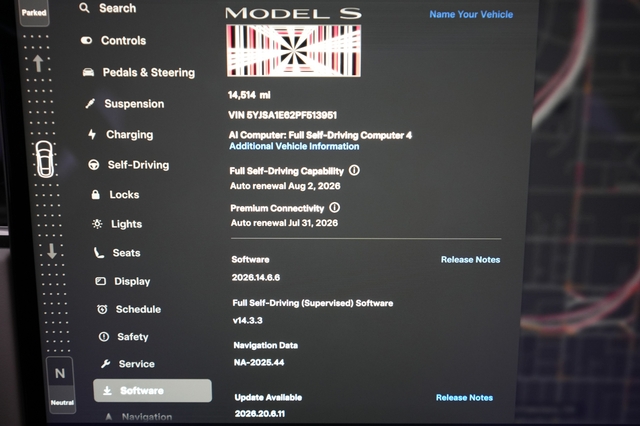Tap the Locks padlock icon
This screenshot has width=640, height=426.
[x=96, y=194]
